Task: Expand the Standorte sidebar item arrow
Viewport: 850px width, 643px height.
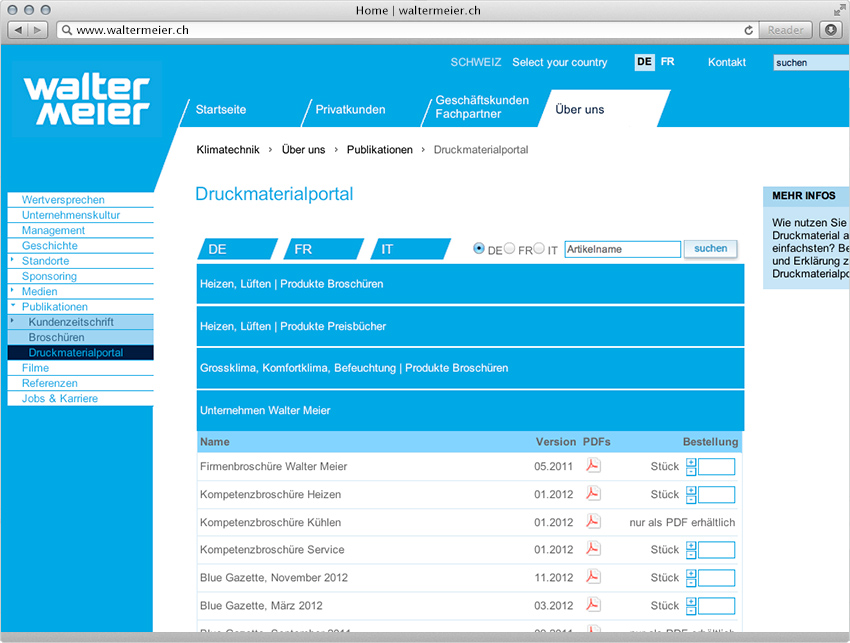Action: [12, 260]
